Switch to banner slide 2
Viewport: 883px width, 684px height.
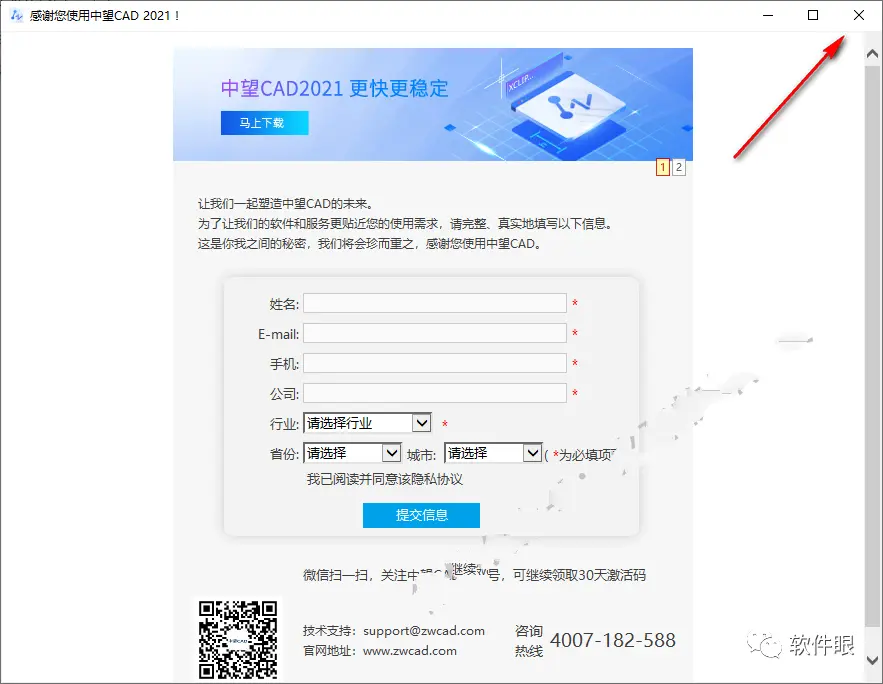[679, 167]
